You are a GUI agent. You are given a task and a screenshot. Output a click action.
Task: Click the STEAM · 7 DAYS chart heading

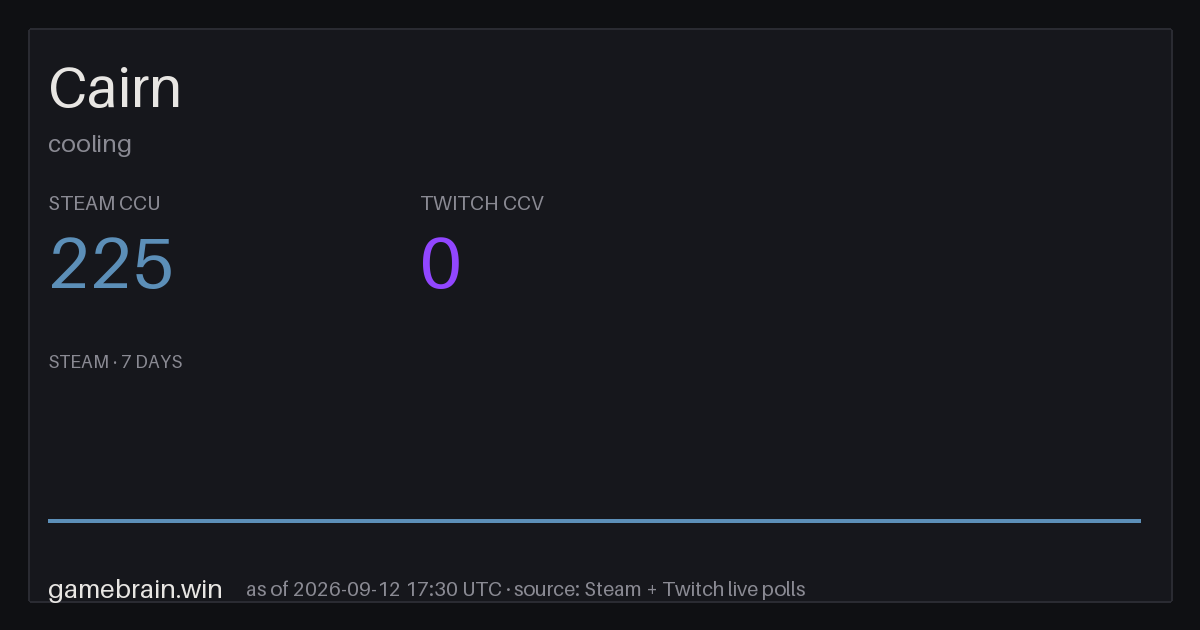115,362
